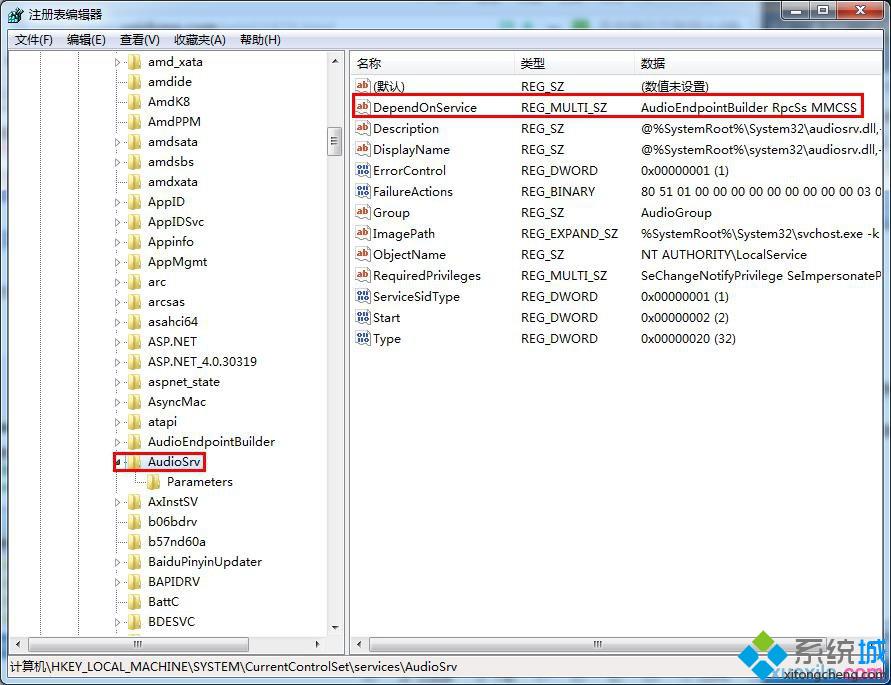Collapse the AudioSrv key

coord(118,462)
